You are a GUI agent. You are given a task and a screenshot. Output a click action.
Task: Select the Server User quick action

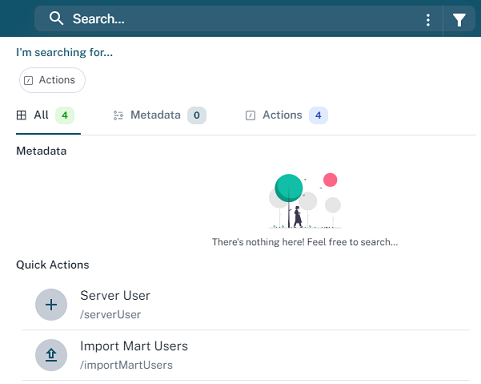(246, 305)
